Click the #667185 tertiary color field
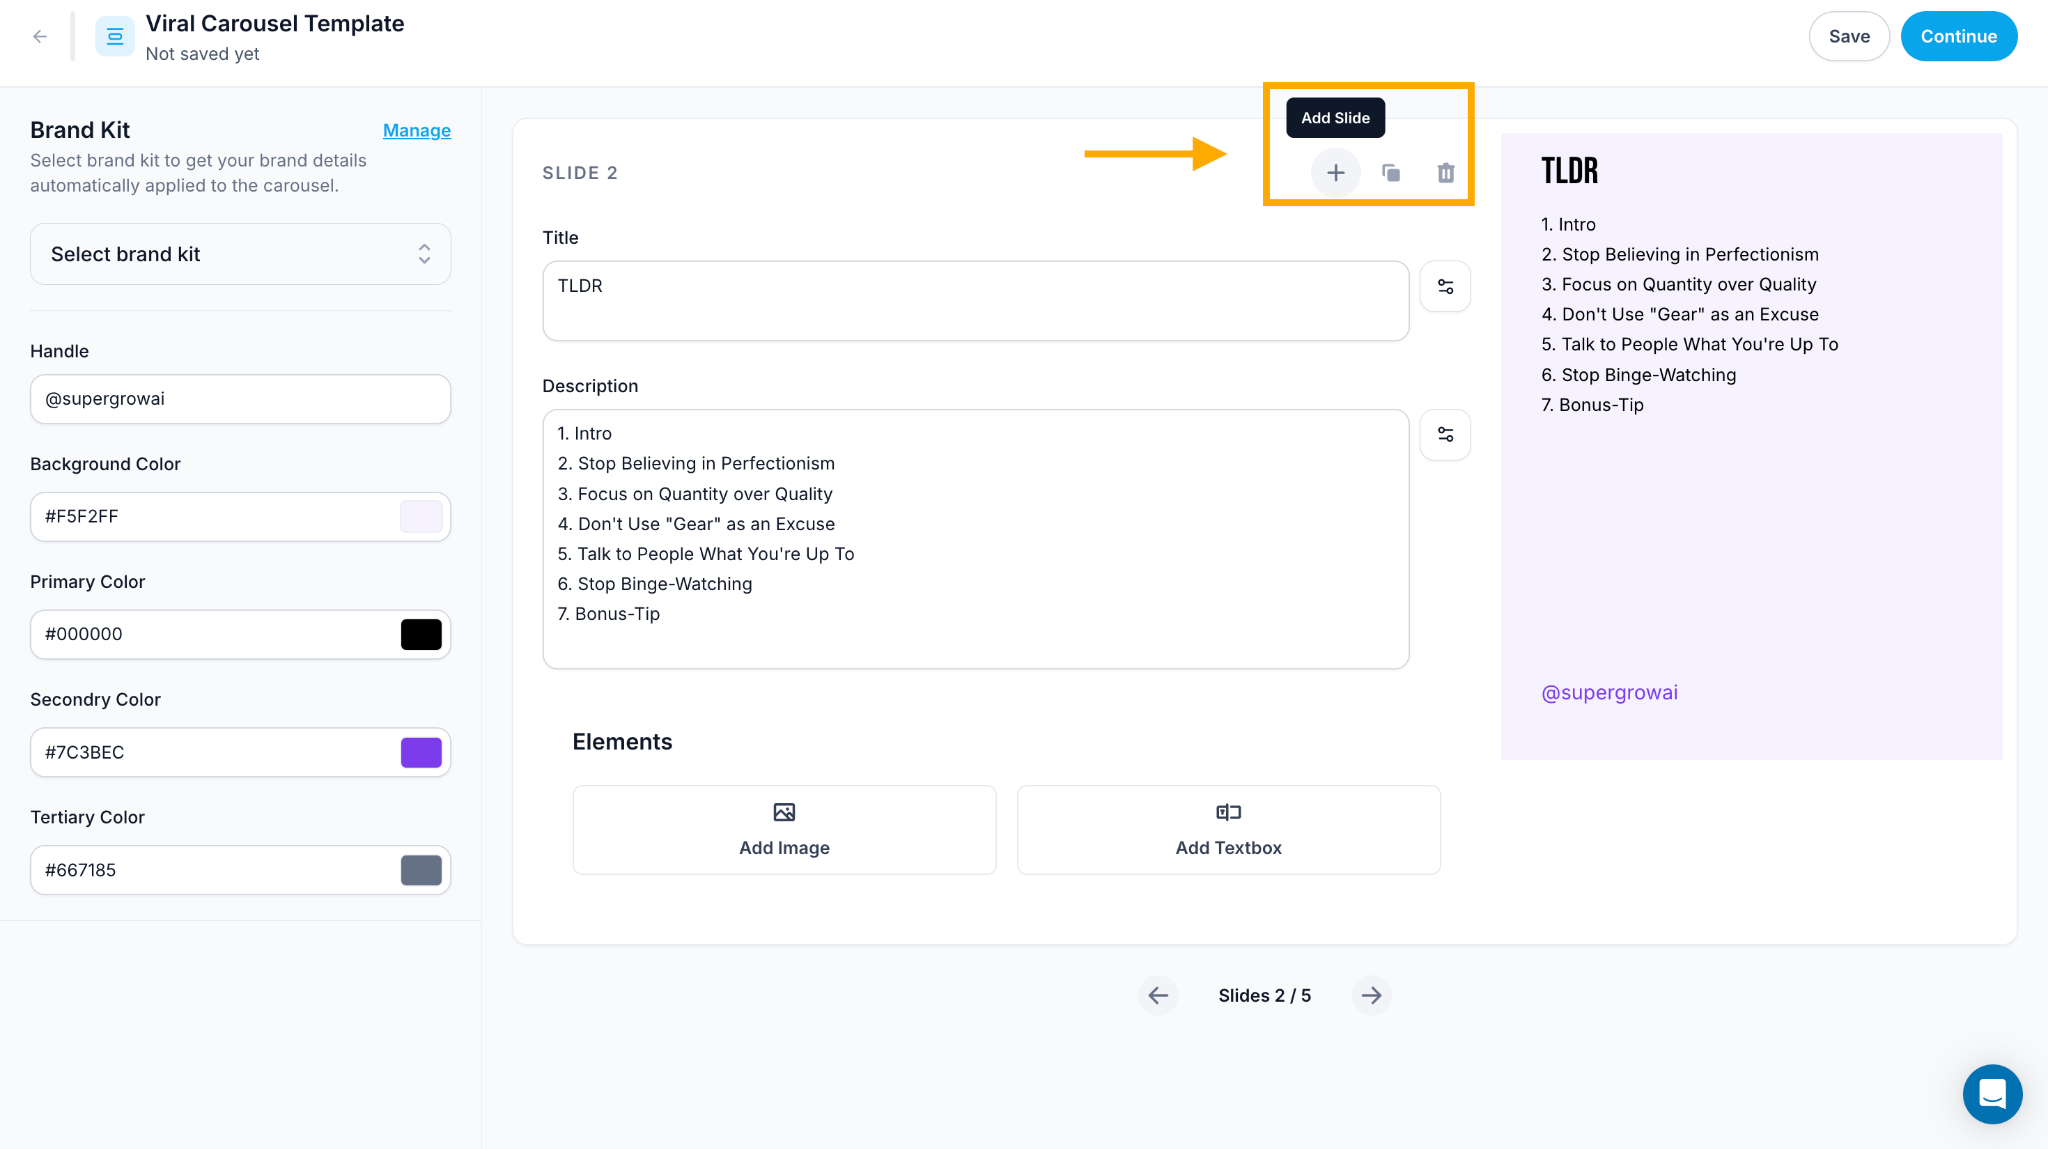The width and height of the screenshot is (2048, 1149). click(x=240, y=871)
